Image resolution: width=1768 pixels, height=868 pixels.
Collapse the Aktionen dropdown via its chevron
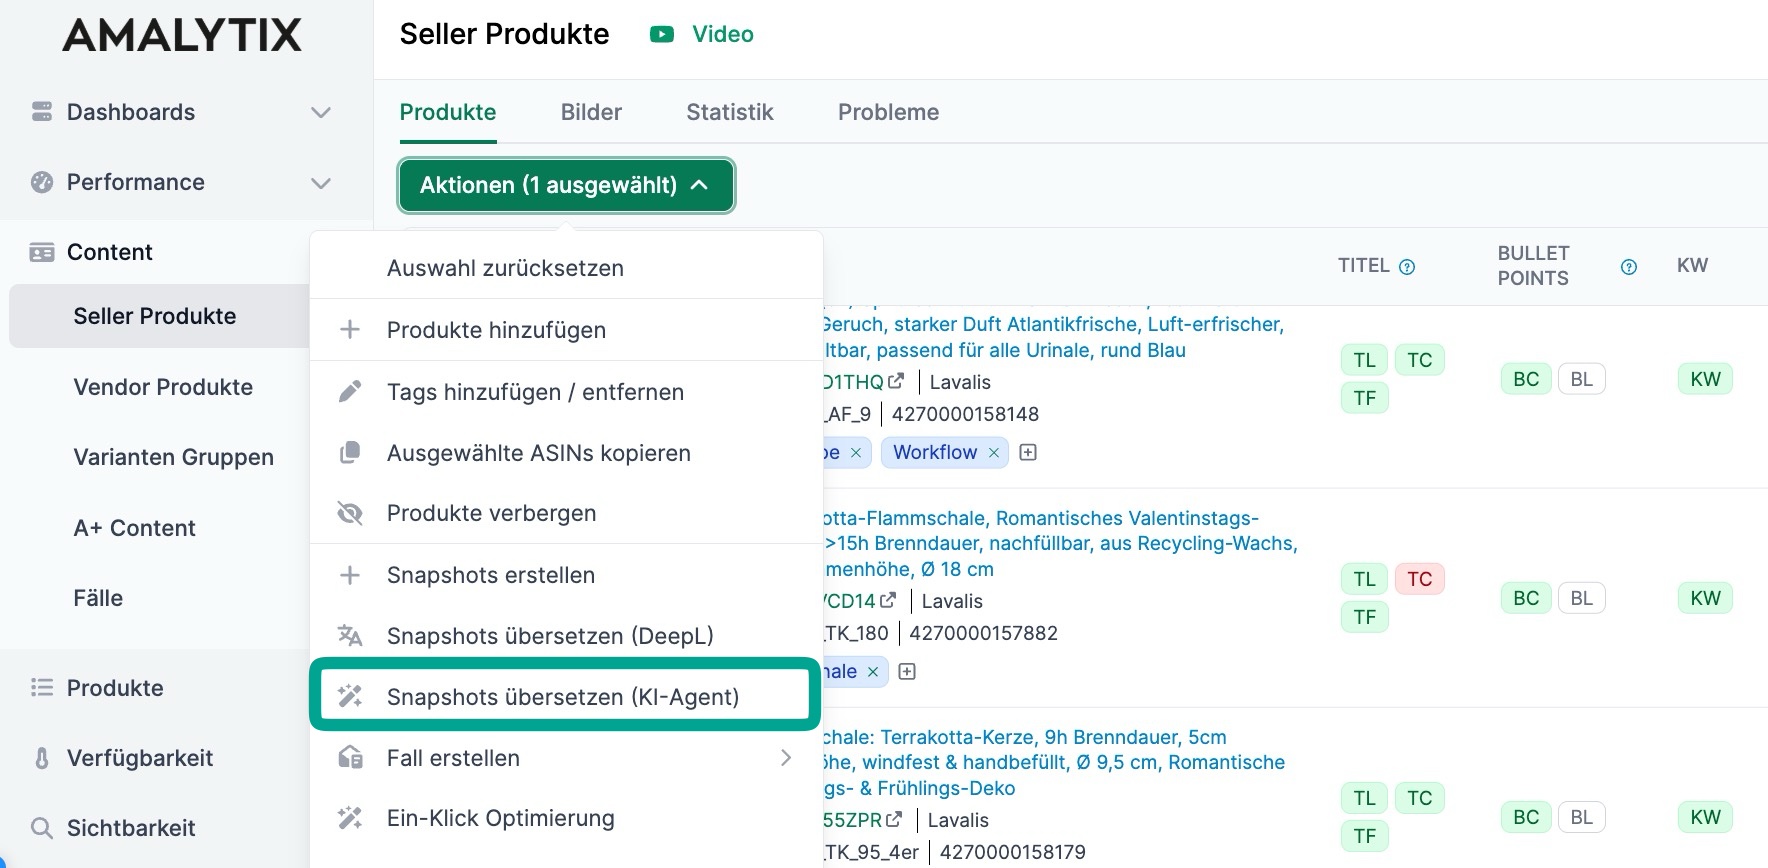700,185
